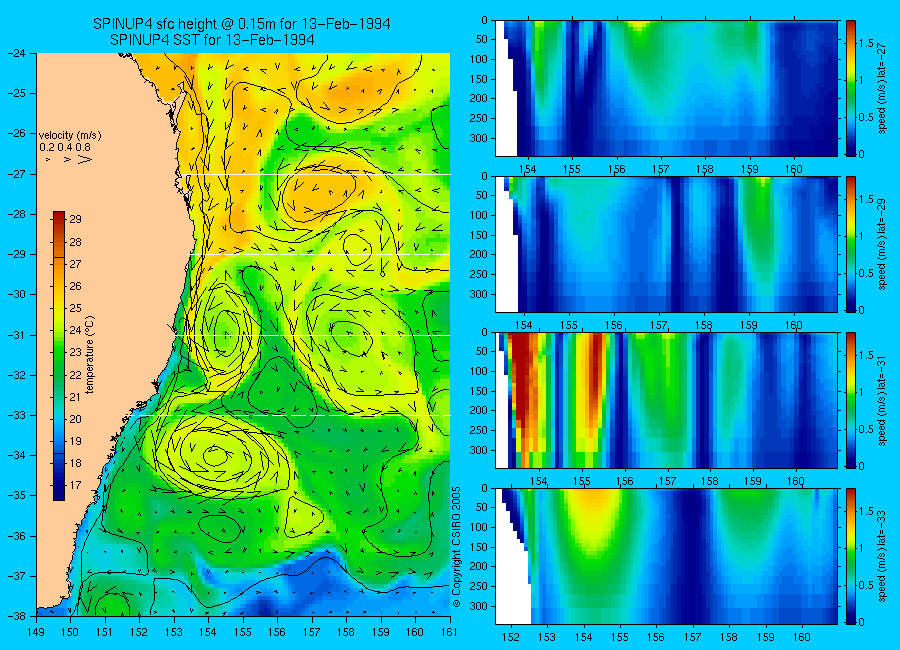Click depth label '150' on the lat=-33 section
The image size is (900, 650).
pos(479,547)
